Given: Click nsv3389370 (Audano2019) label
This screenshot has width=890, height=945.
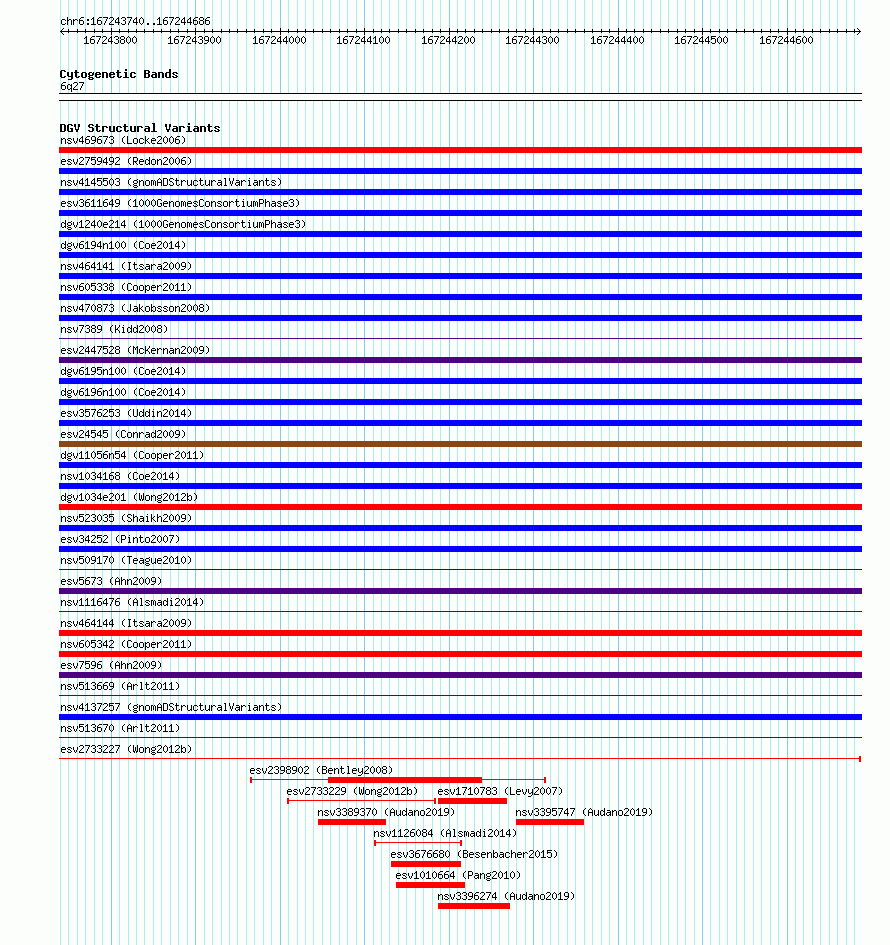Looking at the screenshot, I should click(386, 812).
